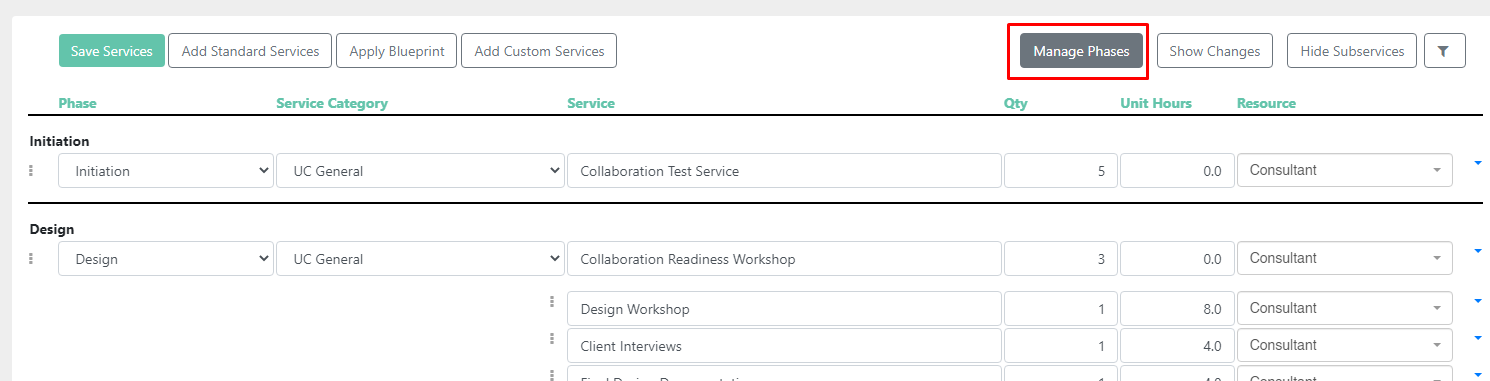Viewport: 1490px width, 381px height.
Task: Click Qty field for Collaboration Test Service
Action: click(x=1061, y=171)
